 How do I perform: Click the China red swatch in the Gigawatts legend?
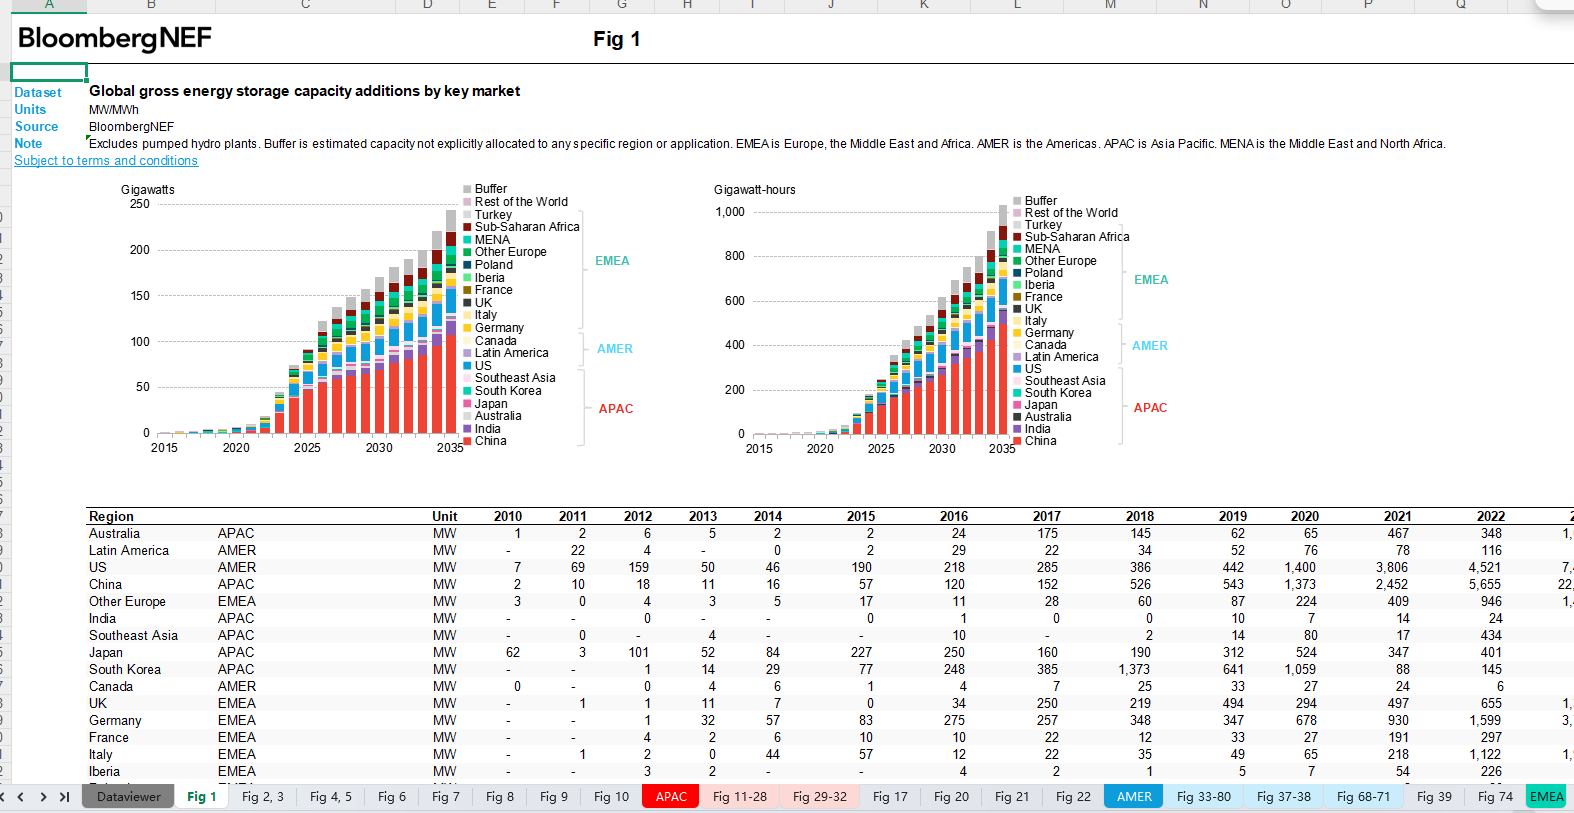tap(467, 441)
